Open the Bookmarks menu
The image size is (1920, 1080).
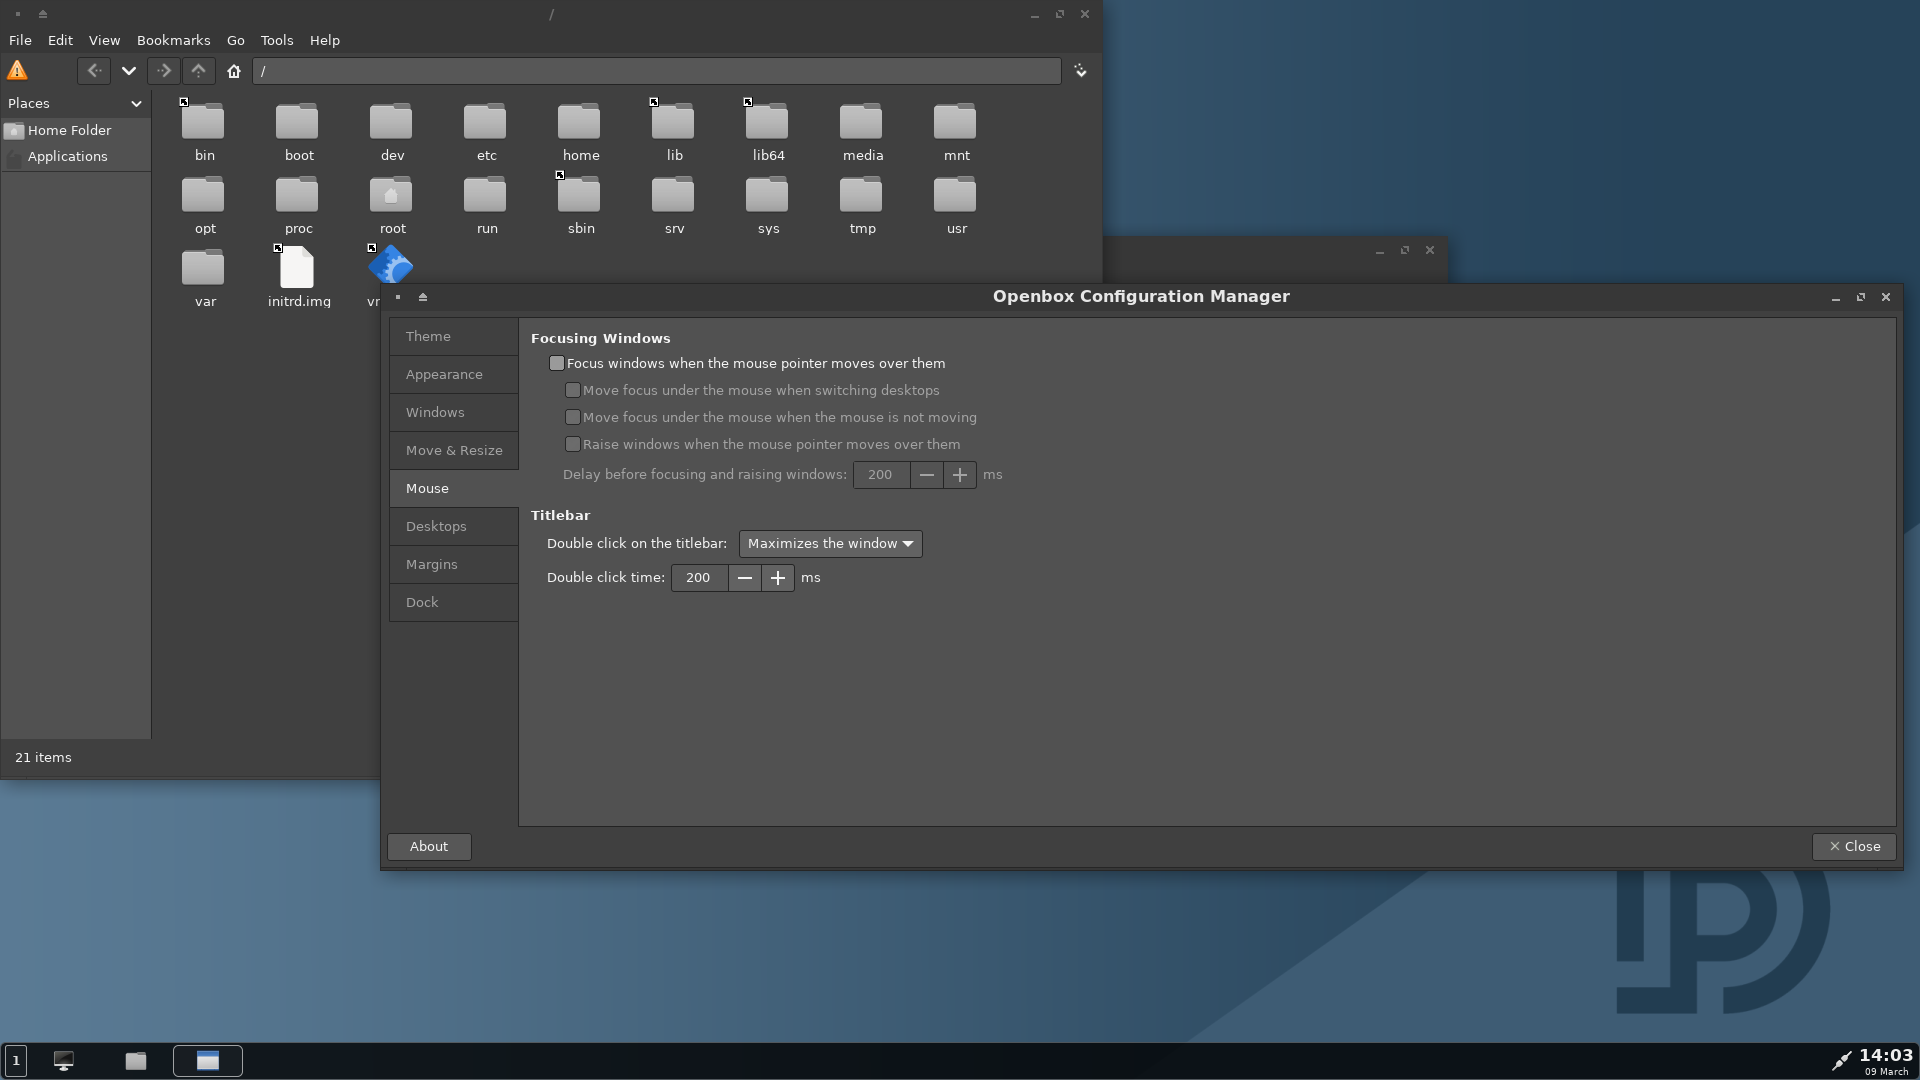pos(173,41)
